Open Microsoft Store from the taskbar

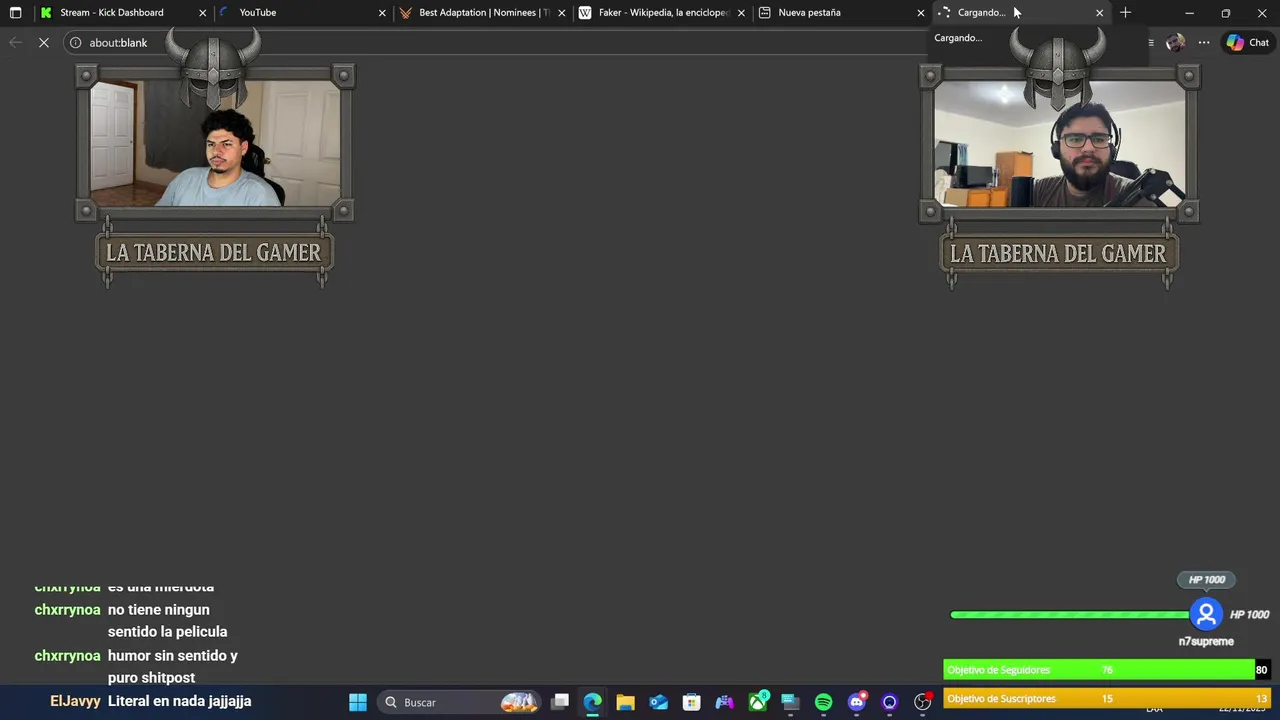point(692,702)
